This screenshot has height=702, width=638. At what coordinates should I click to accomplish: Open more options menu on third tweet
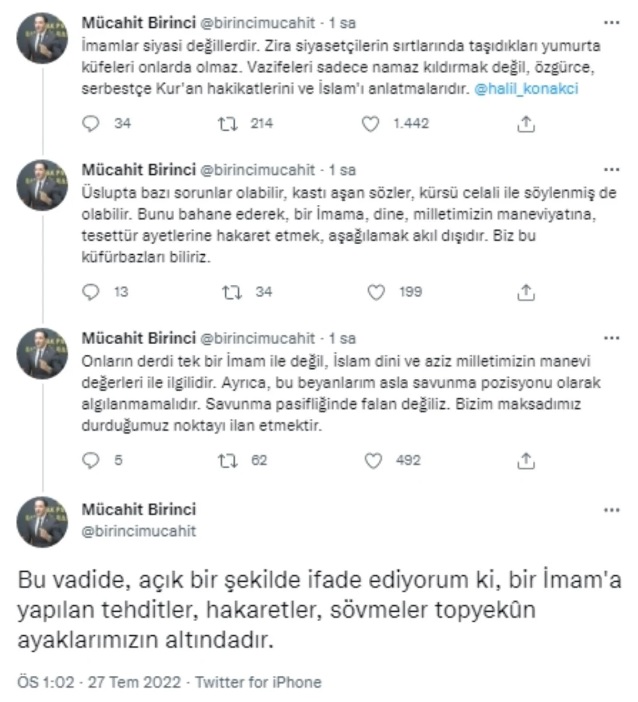[x=612, y=337]
